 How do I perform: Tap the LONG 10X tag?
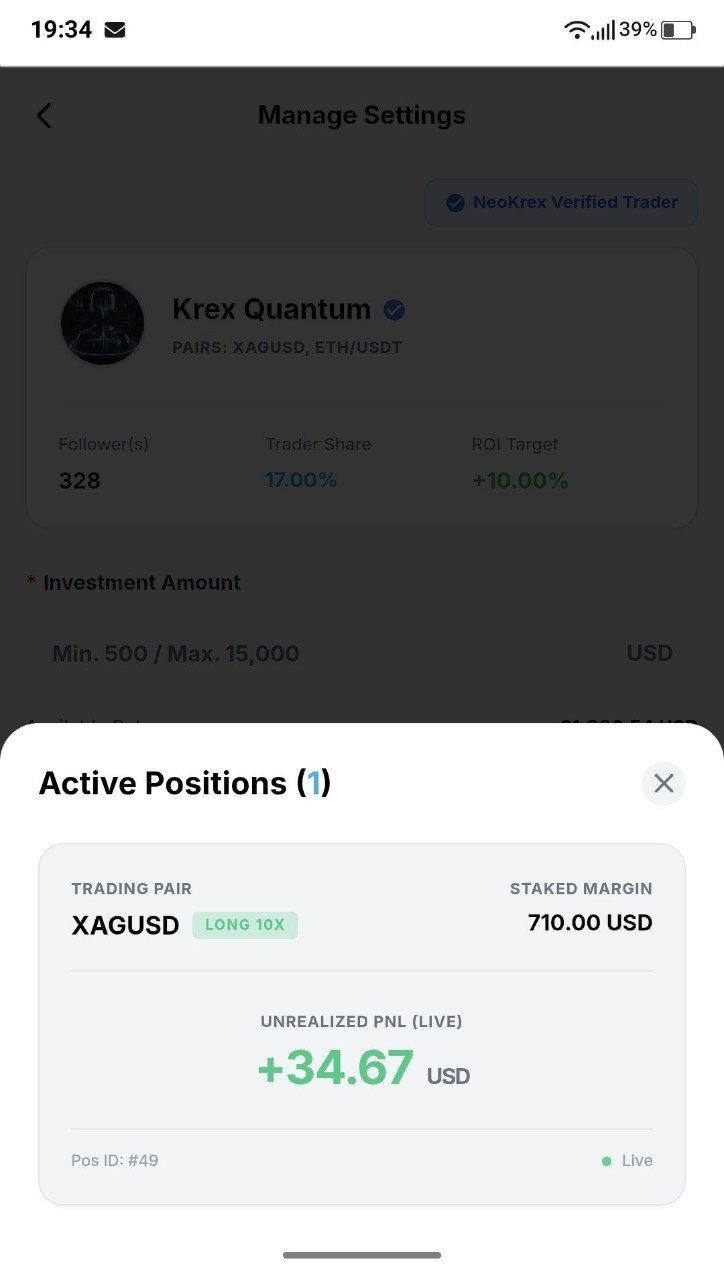[x=245, y=925]
